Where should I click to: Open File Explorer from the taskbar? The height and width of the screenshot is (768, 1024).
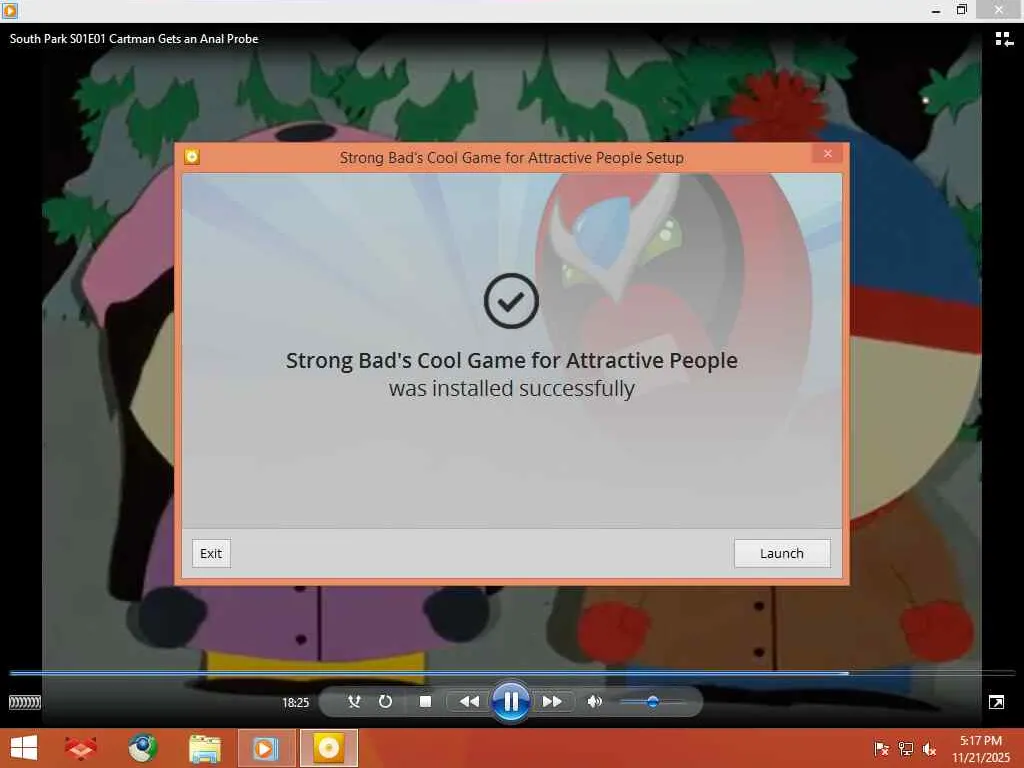click(x=204, y=748)
